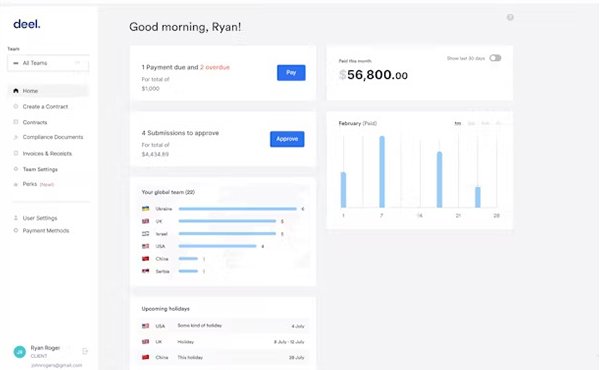Click the logout icon beside Ryan Roger

[85, 351]
